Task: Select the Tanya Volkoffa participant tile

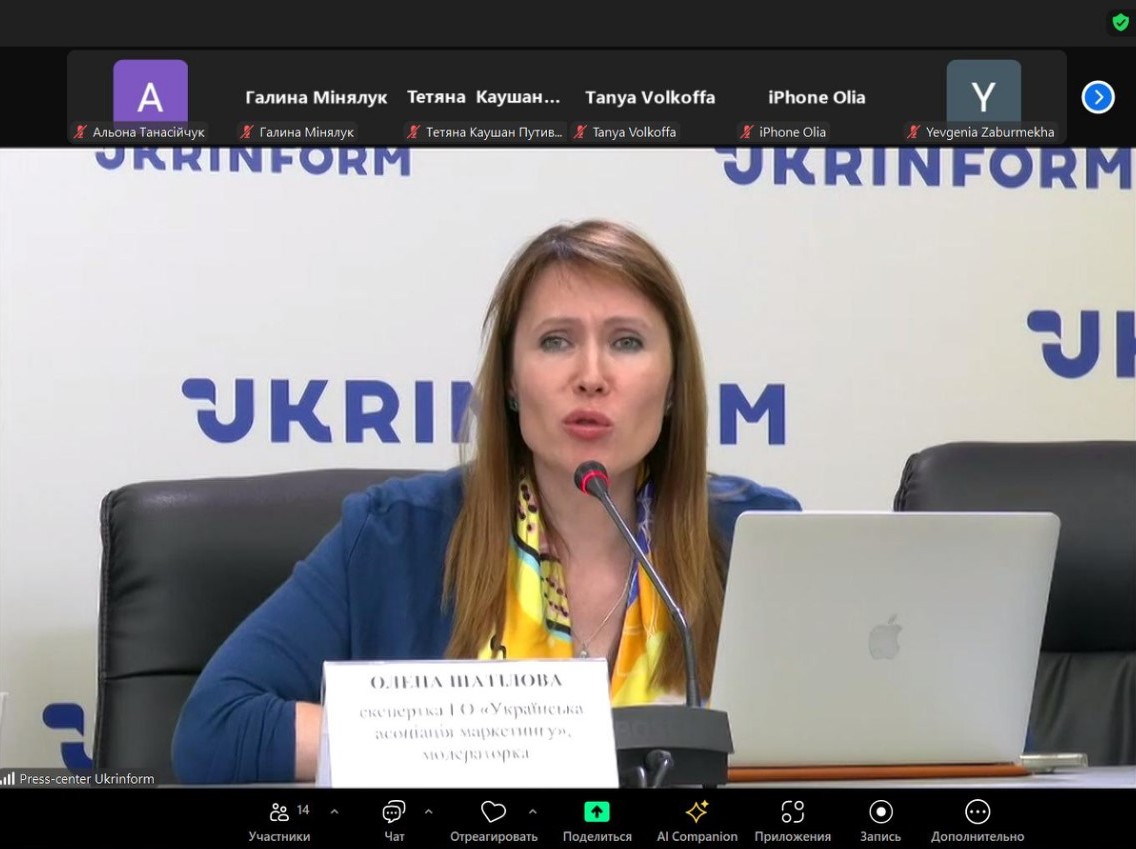Action: coord(650,98)
